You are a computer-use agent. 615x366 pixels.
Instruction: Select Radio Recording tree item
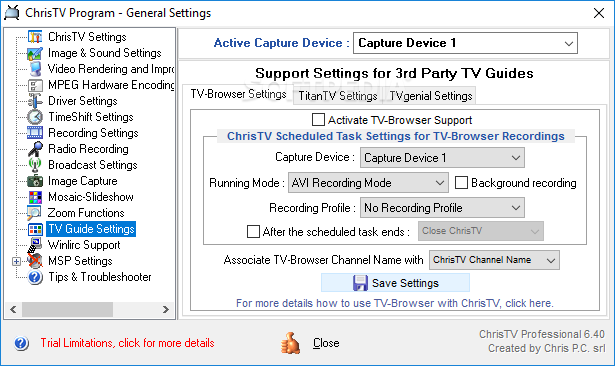pyautogui.click(x=88, y=149)
